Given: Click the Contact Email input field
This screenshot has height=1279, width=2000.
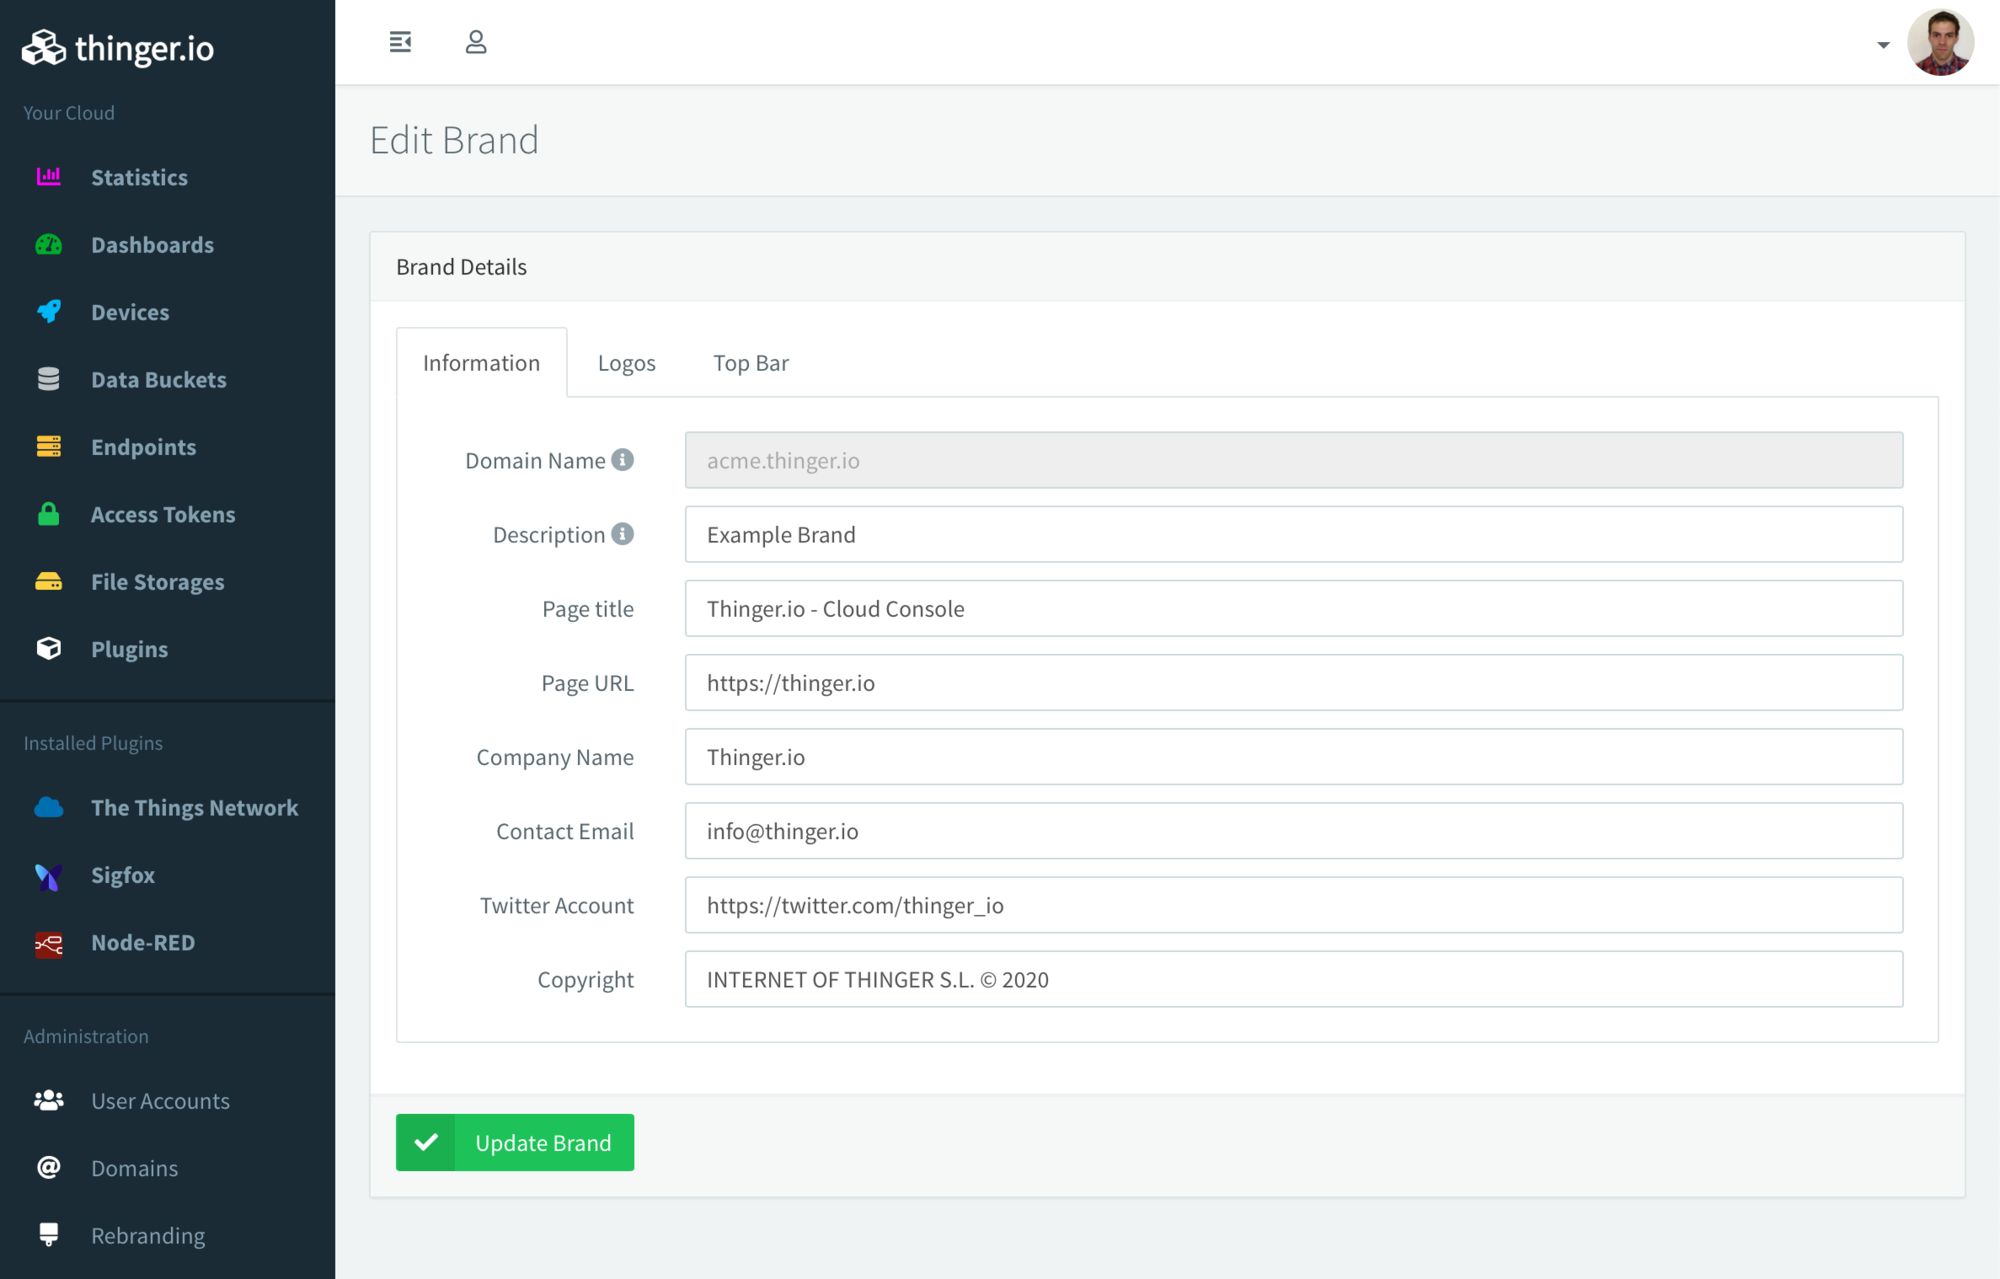Looking at the screenshot, I should [1294, 831].
